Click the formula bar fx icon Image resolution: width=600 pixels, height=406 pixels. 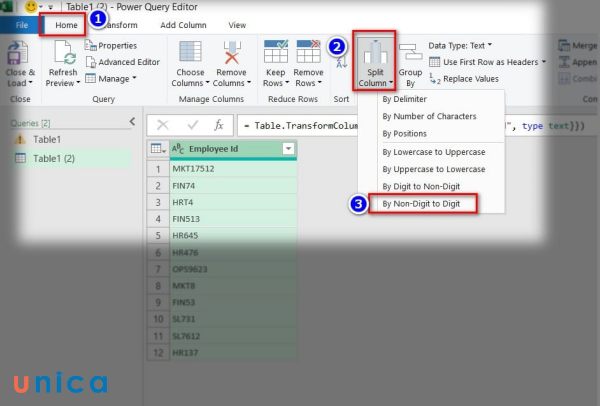click(x=219, y=125)
